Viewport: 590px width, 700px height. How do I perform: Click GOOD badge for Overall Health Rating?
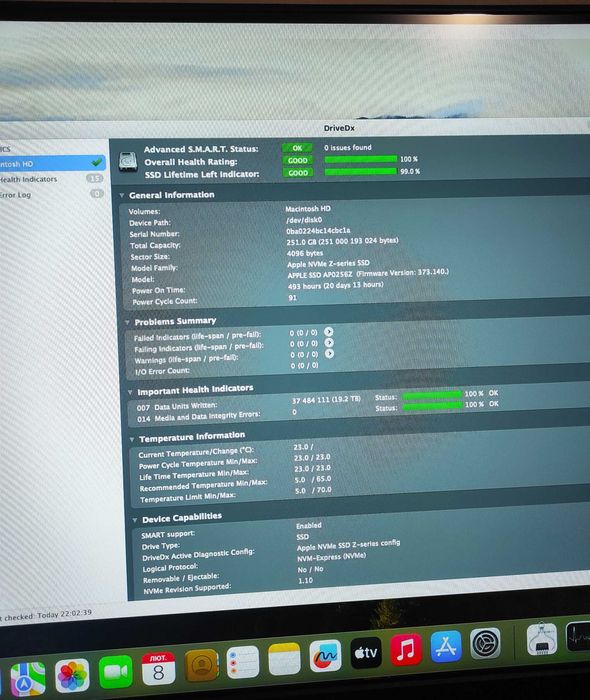tap(297, 160)
